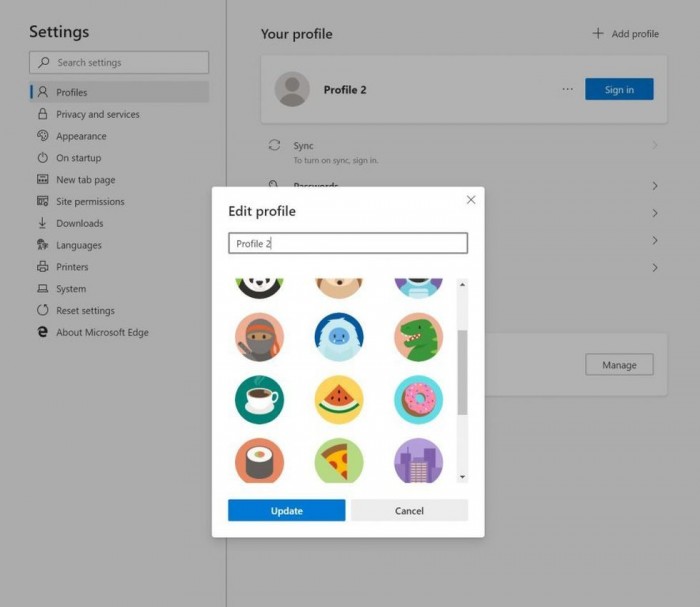Click the Update button
The image size is (700, 607).
[287, 510]
